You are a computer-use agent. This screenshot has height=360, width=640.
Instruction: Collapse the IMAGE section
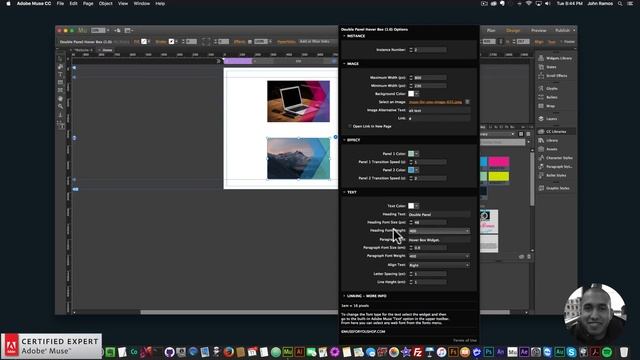tap(344, 64)
